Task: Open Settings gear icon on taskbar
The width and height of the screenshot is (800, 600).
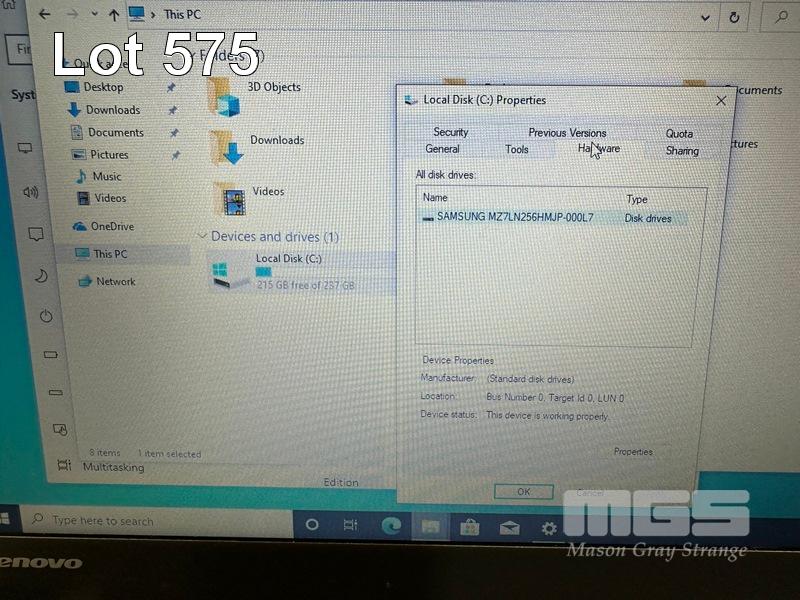Action: 549,528
